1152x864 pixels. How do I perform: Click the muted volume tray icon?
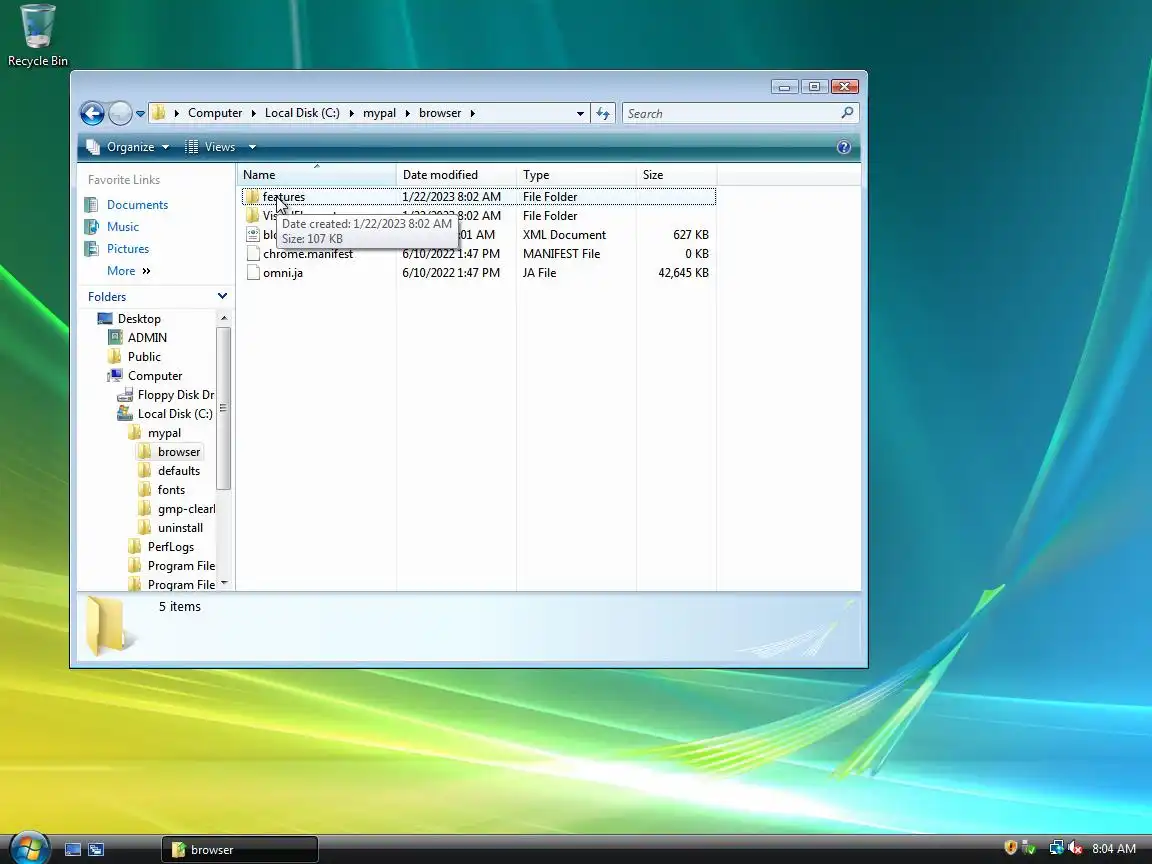tap(1076, 848)
